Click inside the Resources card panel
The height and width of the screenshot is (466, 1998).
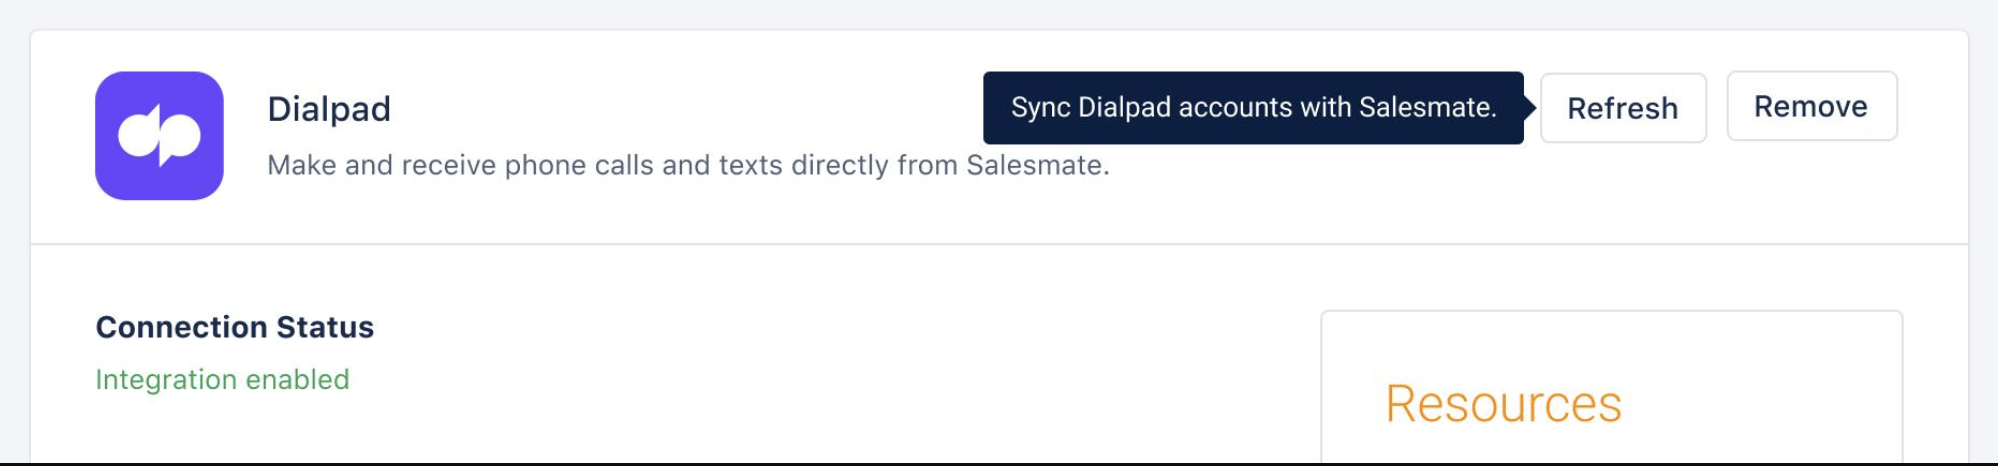pos(1611,388)
